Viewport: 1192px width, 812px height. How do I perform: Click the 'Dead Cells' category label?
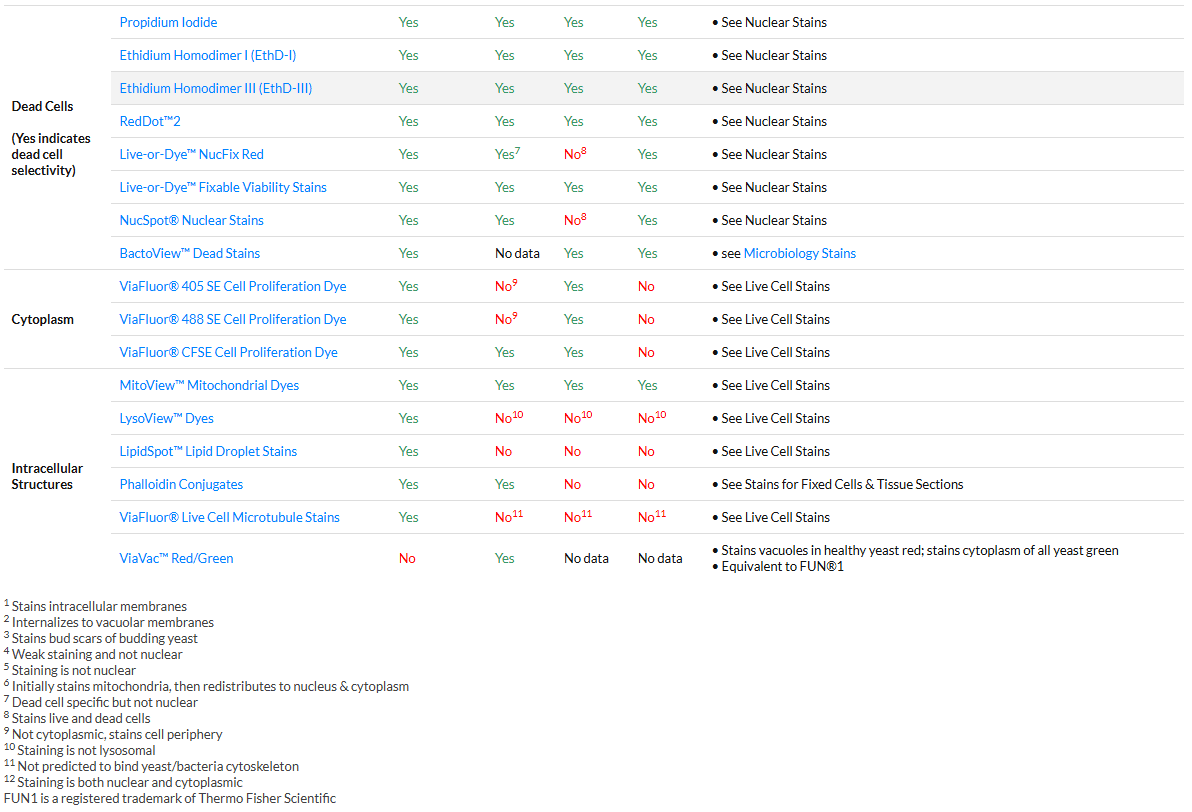[x=43, y=106]
